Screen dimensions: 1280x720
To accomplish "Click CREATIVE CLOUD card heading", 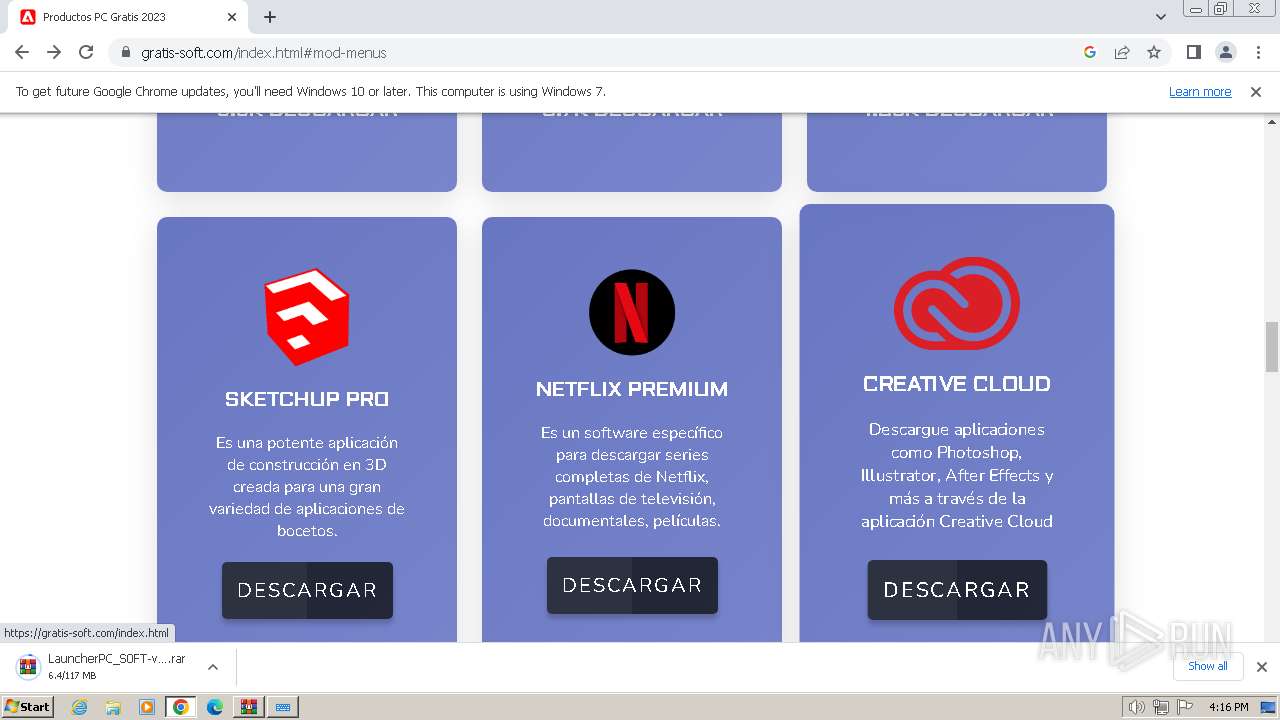I will point(957,384).
